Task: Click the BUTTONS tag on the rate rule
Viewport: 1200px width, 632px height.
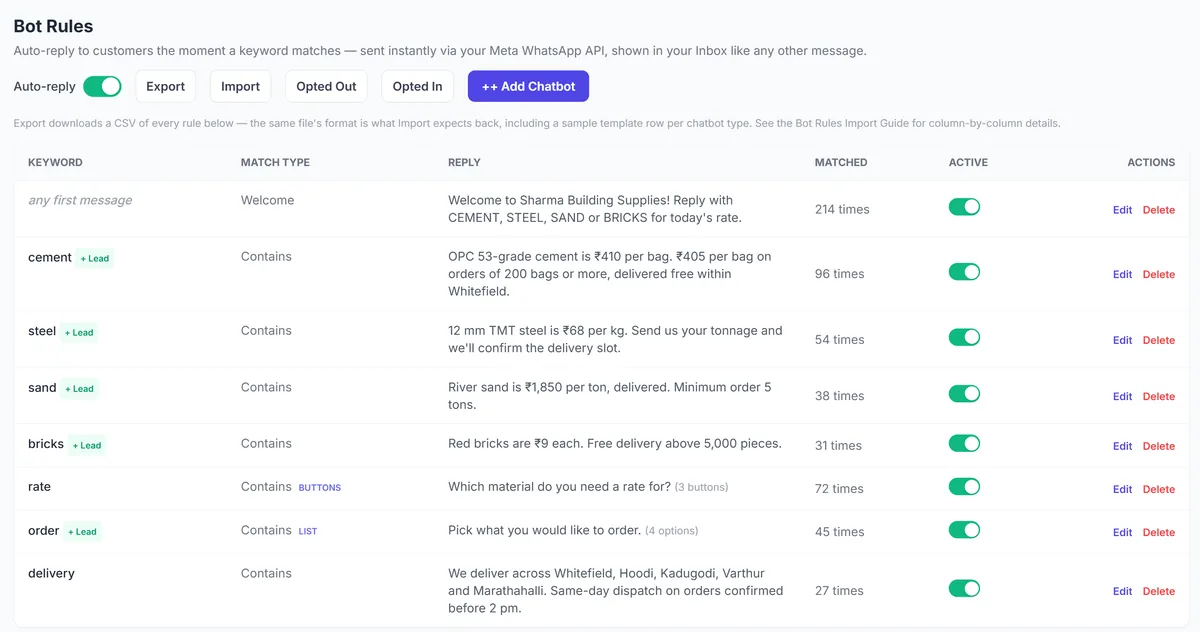Action: click(320, 488)
